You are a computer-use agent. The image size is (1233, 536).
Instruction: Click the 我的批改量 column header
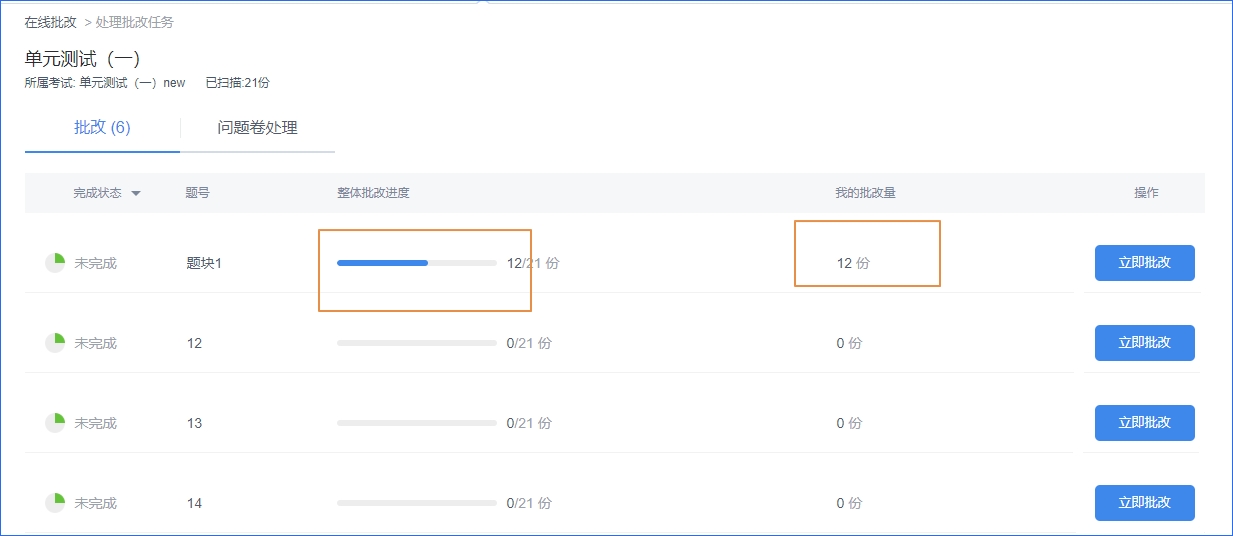point(866,193)
